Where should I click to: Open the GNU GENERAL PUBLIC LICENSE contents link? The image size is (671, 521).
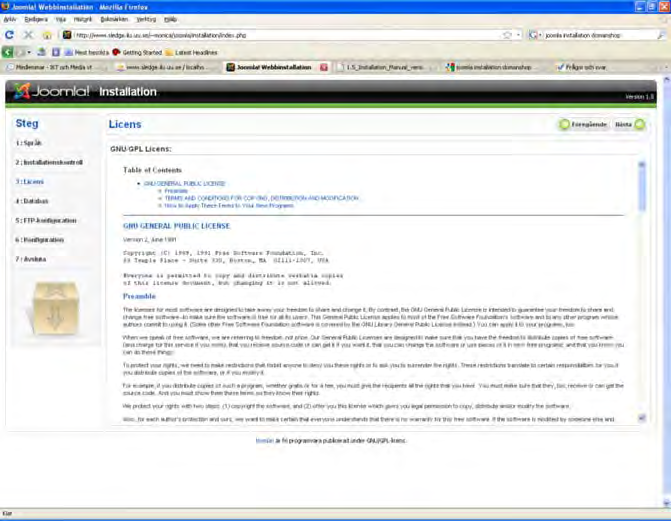tap(184, 183)
